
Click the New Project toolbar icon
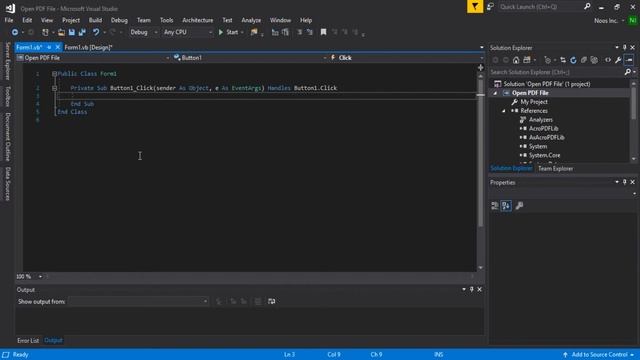pyautogui.click(x=45, y=32)
